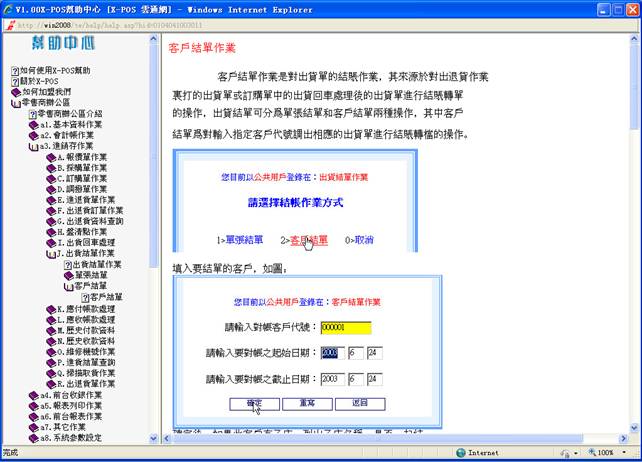This screenshot has width=642, height=462.
Task: Open the 零售商辦公區介紹 topic
Action: click(69, 113)
